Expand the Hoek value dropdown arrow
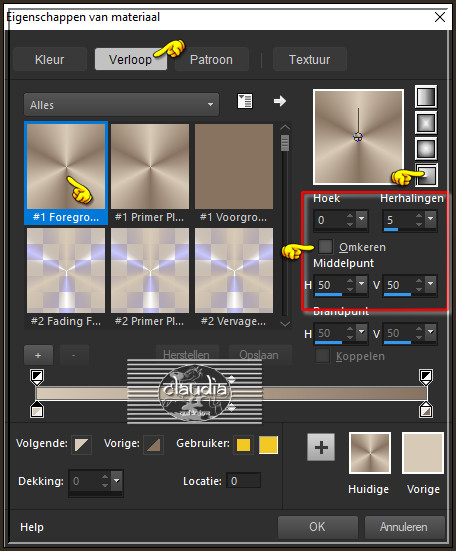 click(361, 219)
